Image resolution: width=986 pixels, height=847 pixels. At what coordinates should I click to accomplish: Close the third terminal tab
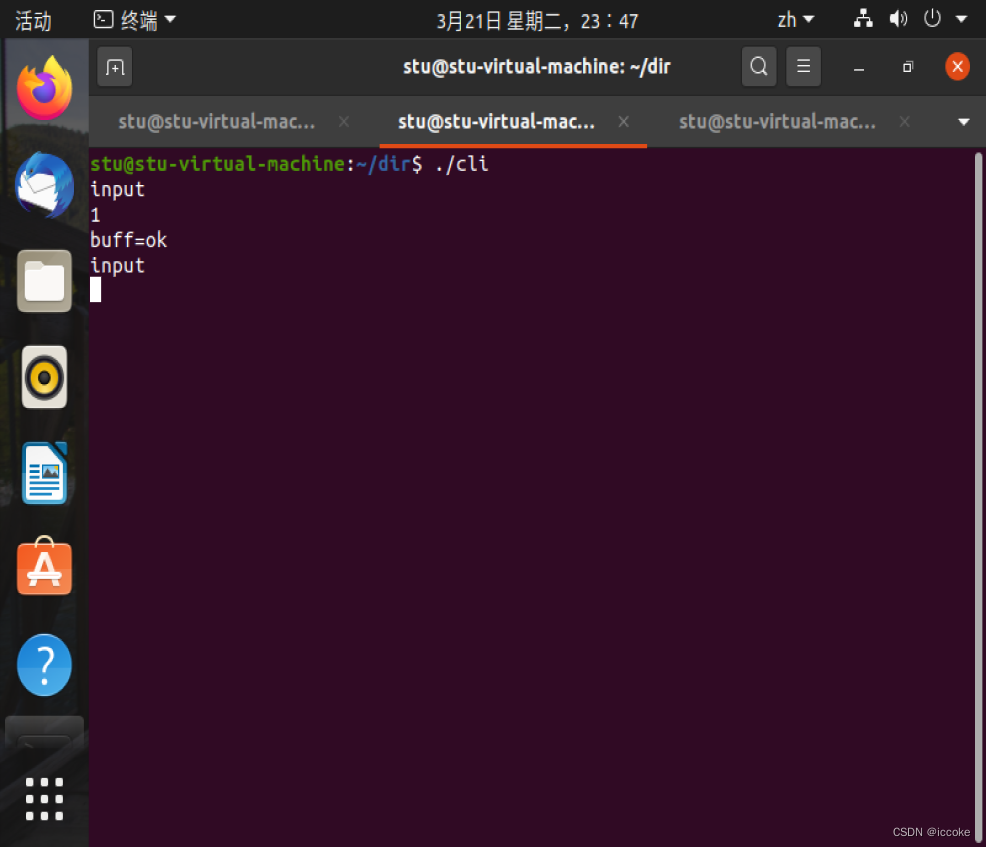tap(904, 121)
